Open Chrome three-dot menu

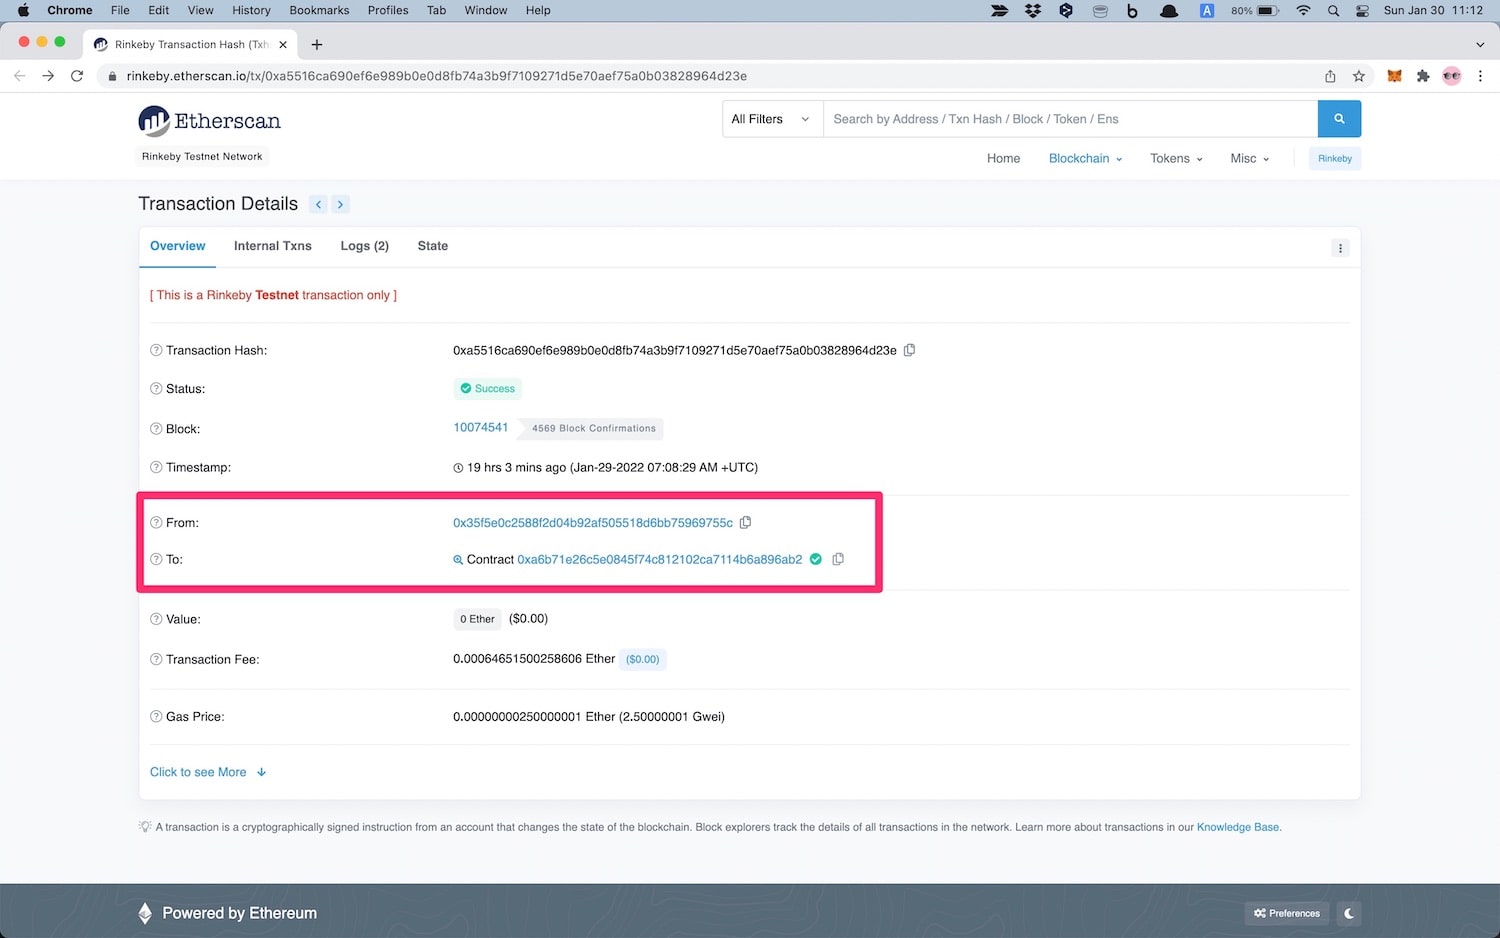click(x=1480, y=76)
